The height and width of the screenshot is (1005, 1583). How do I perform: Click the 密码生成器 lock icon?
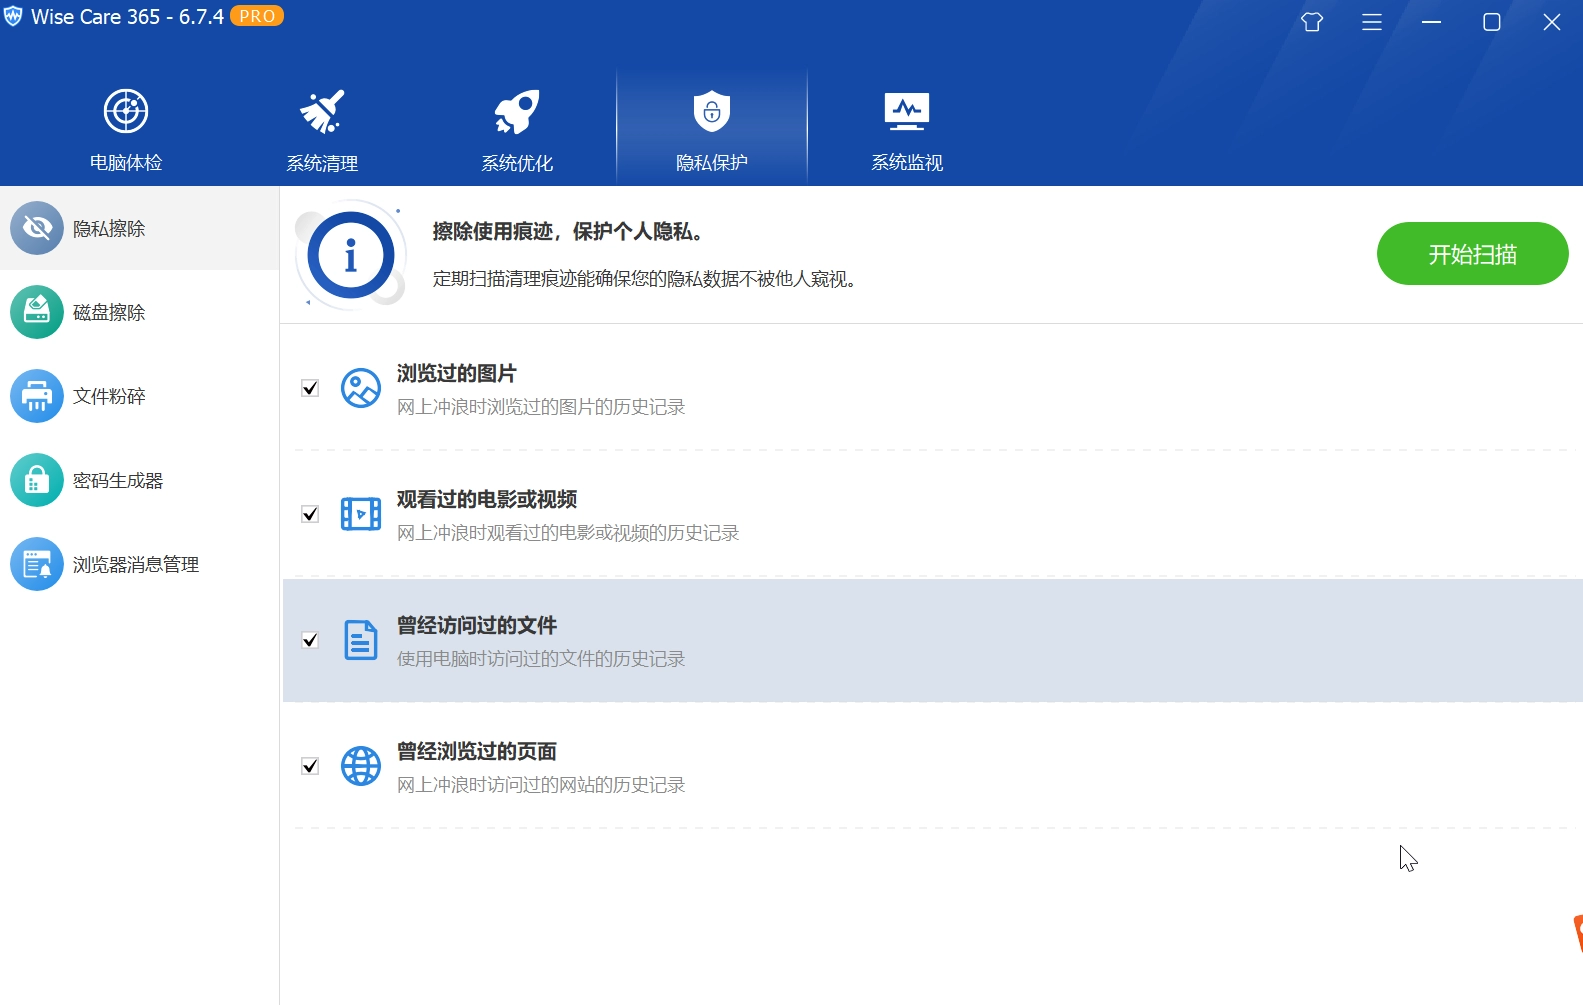(x=37, y=480)
